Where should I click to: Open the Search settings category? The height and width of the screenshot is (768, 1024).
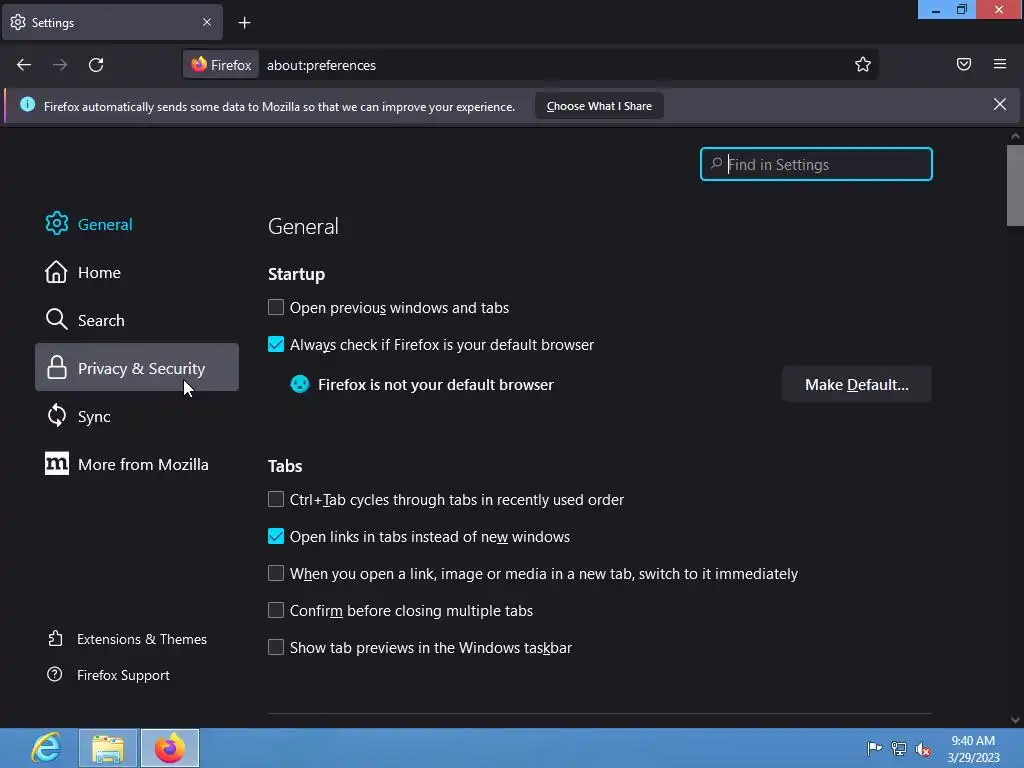point(136,320)
